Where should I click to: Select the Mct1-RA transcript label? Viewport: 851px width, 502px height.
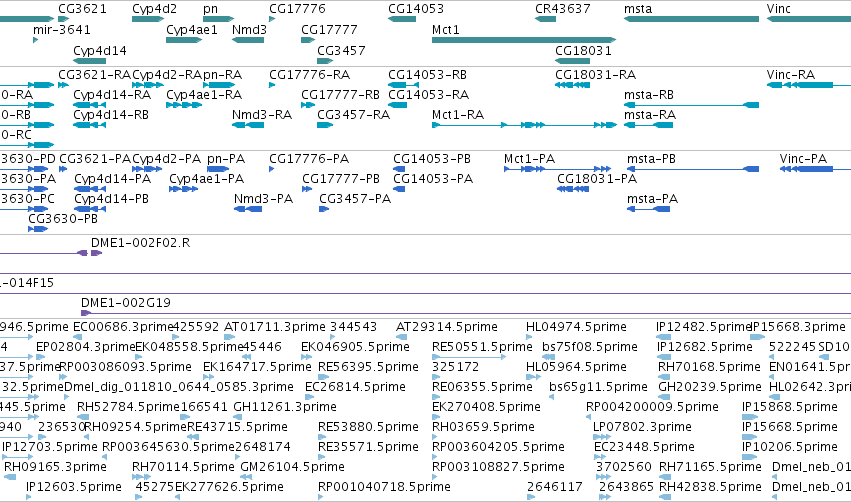click(458, 115)
